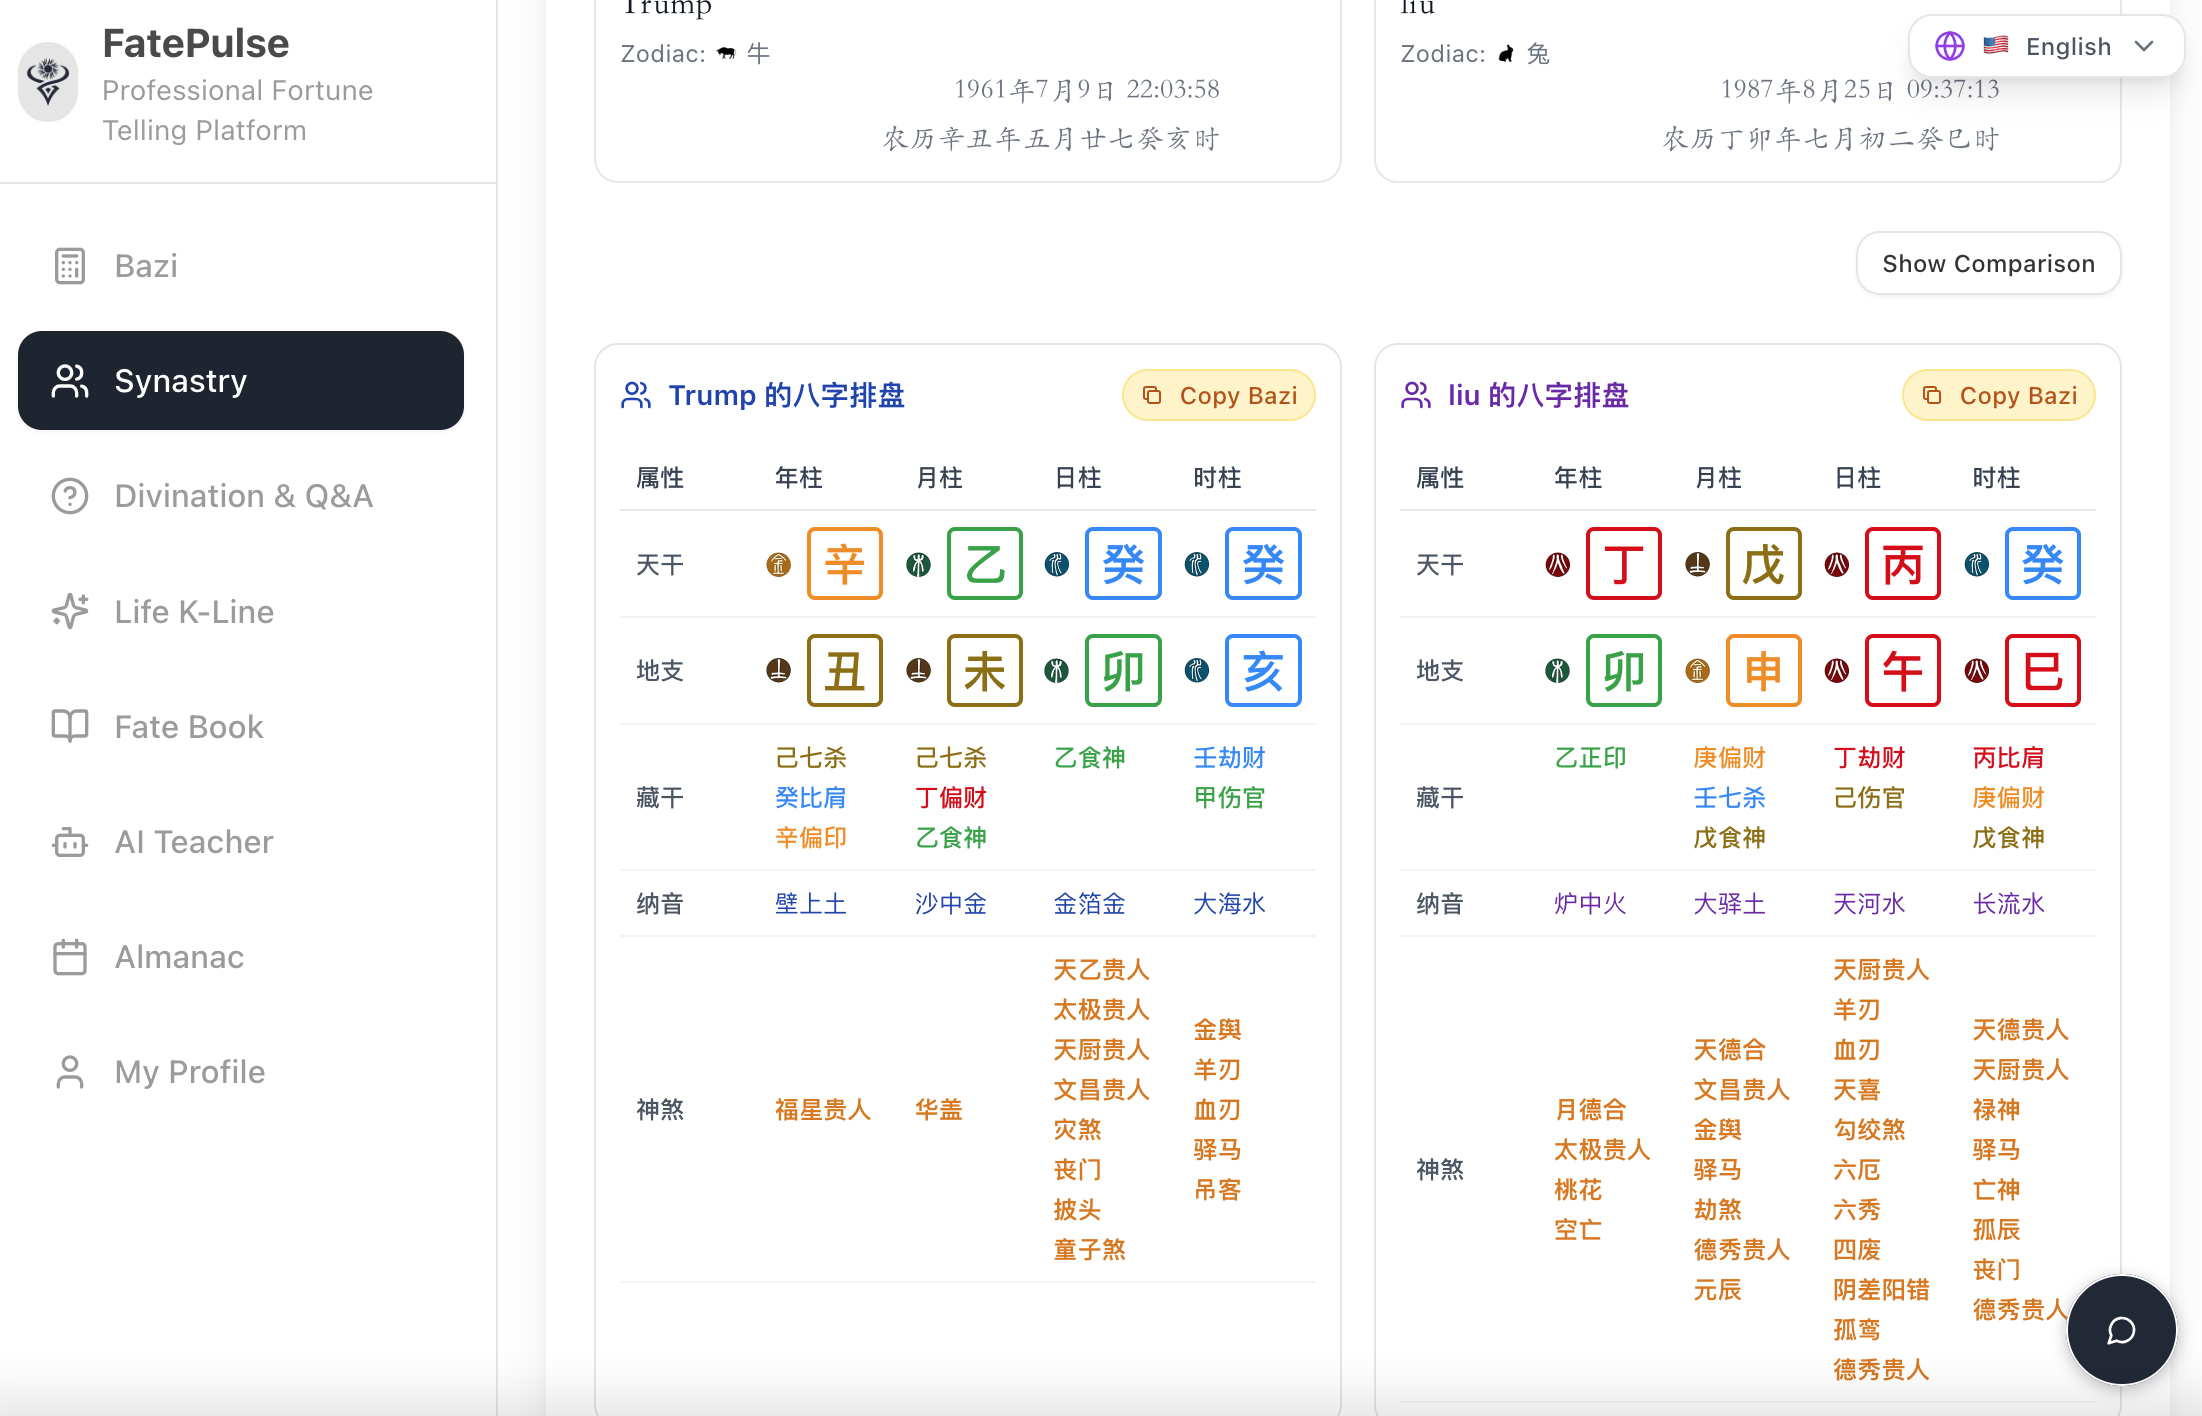Click liu's red 丙 day stem tile
2202x1416 pixels.
(1902, 564)
